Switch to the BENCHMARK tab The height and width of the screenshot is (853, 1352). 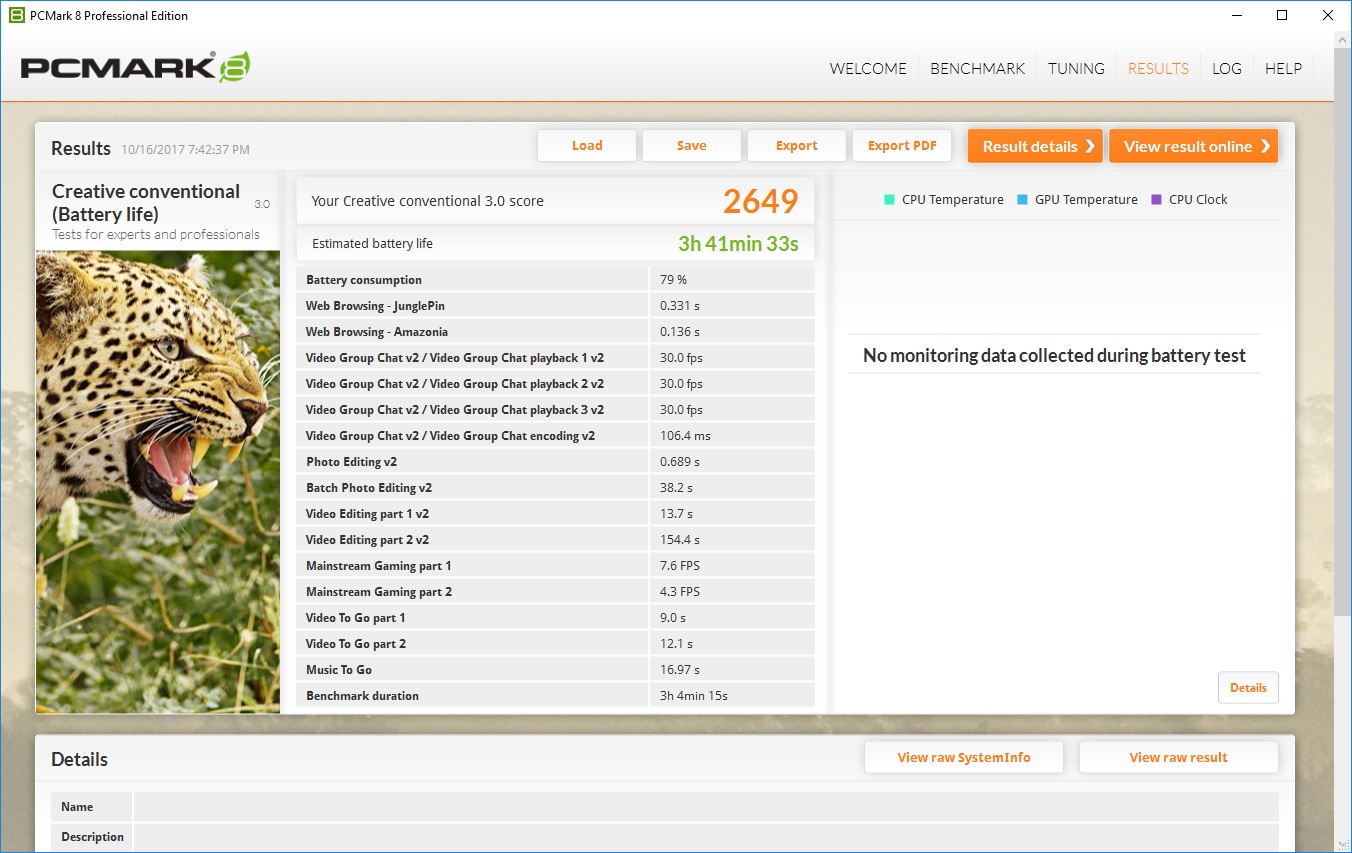[977, 69]
